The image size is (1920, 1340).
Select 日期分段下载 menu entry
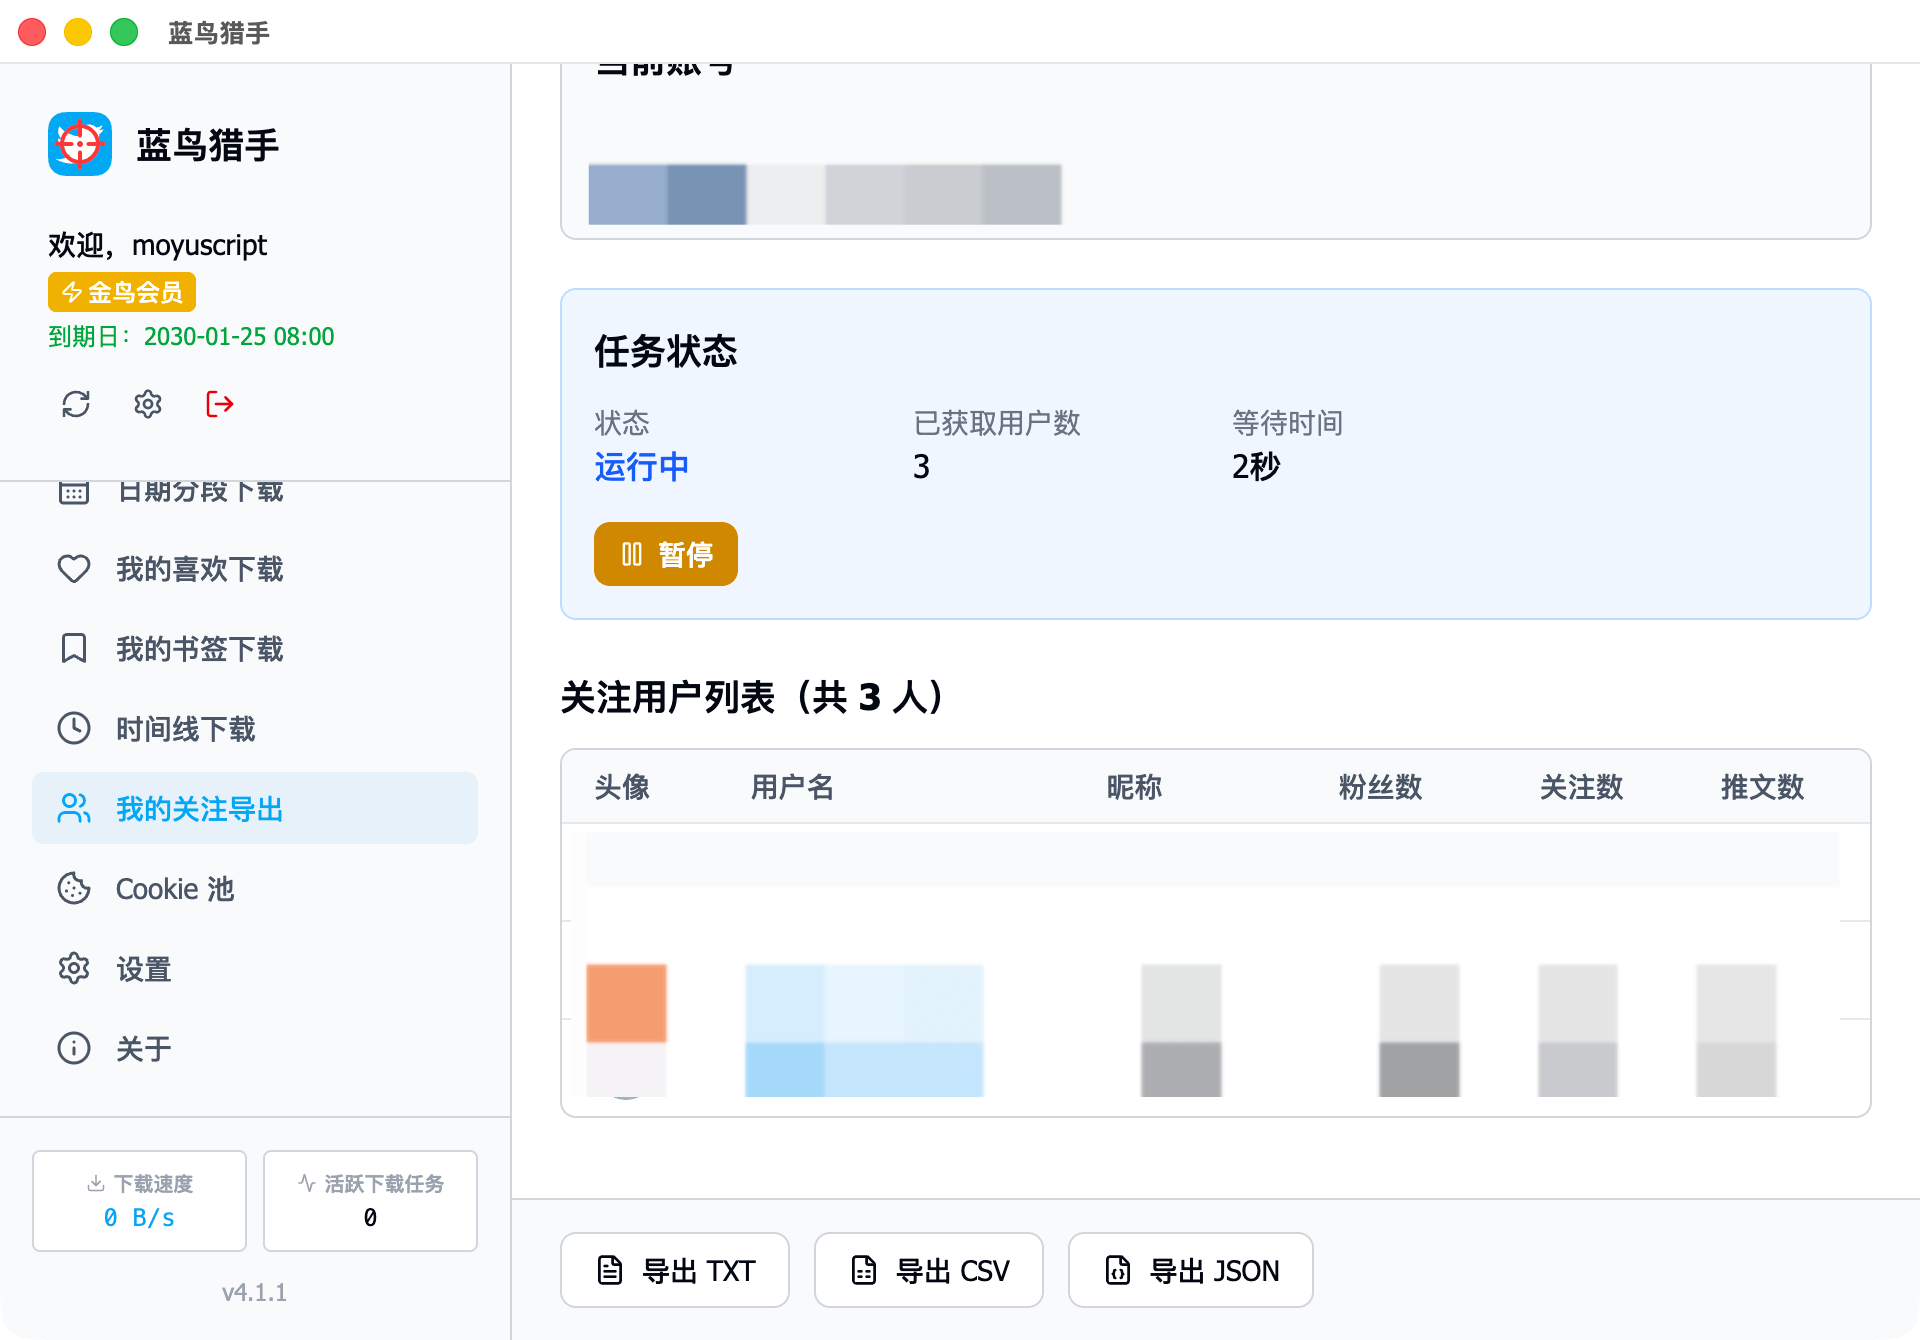(200, 492)
